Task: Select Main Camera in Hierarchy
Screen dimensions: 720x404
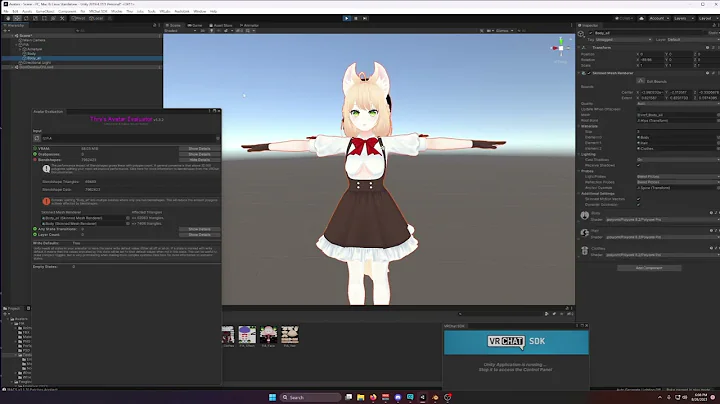Action: tap(34, 40)
